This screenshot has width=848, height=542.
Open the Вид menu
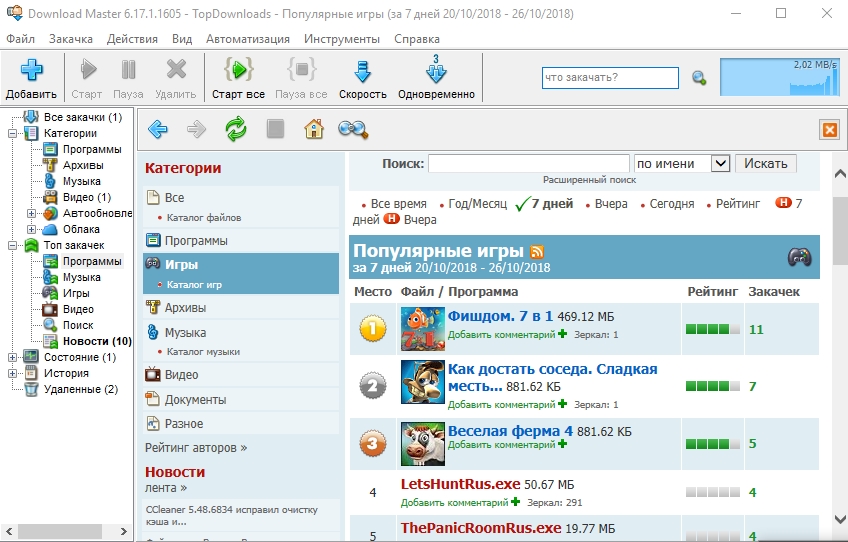pyautogui.click(x=182, y=39)
